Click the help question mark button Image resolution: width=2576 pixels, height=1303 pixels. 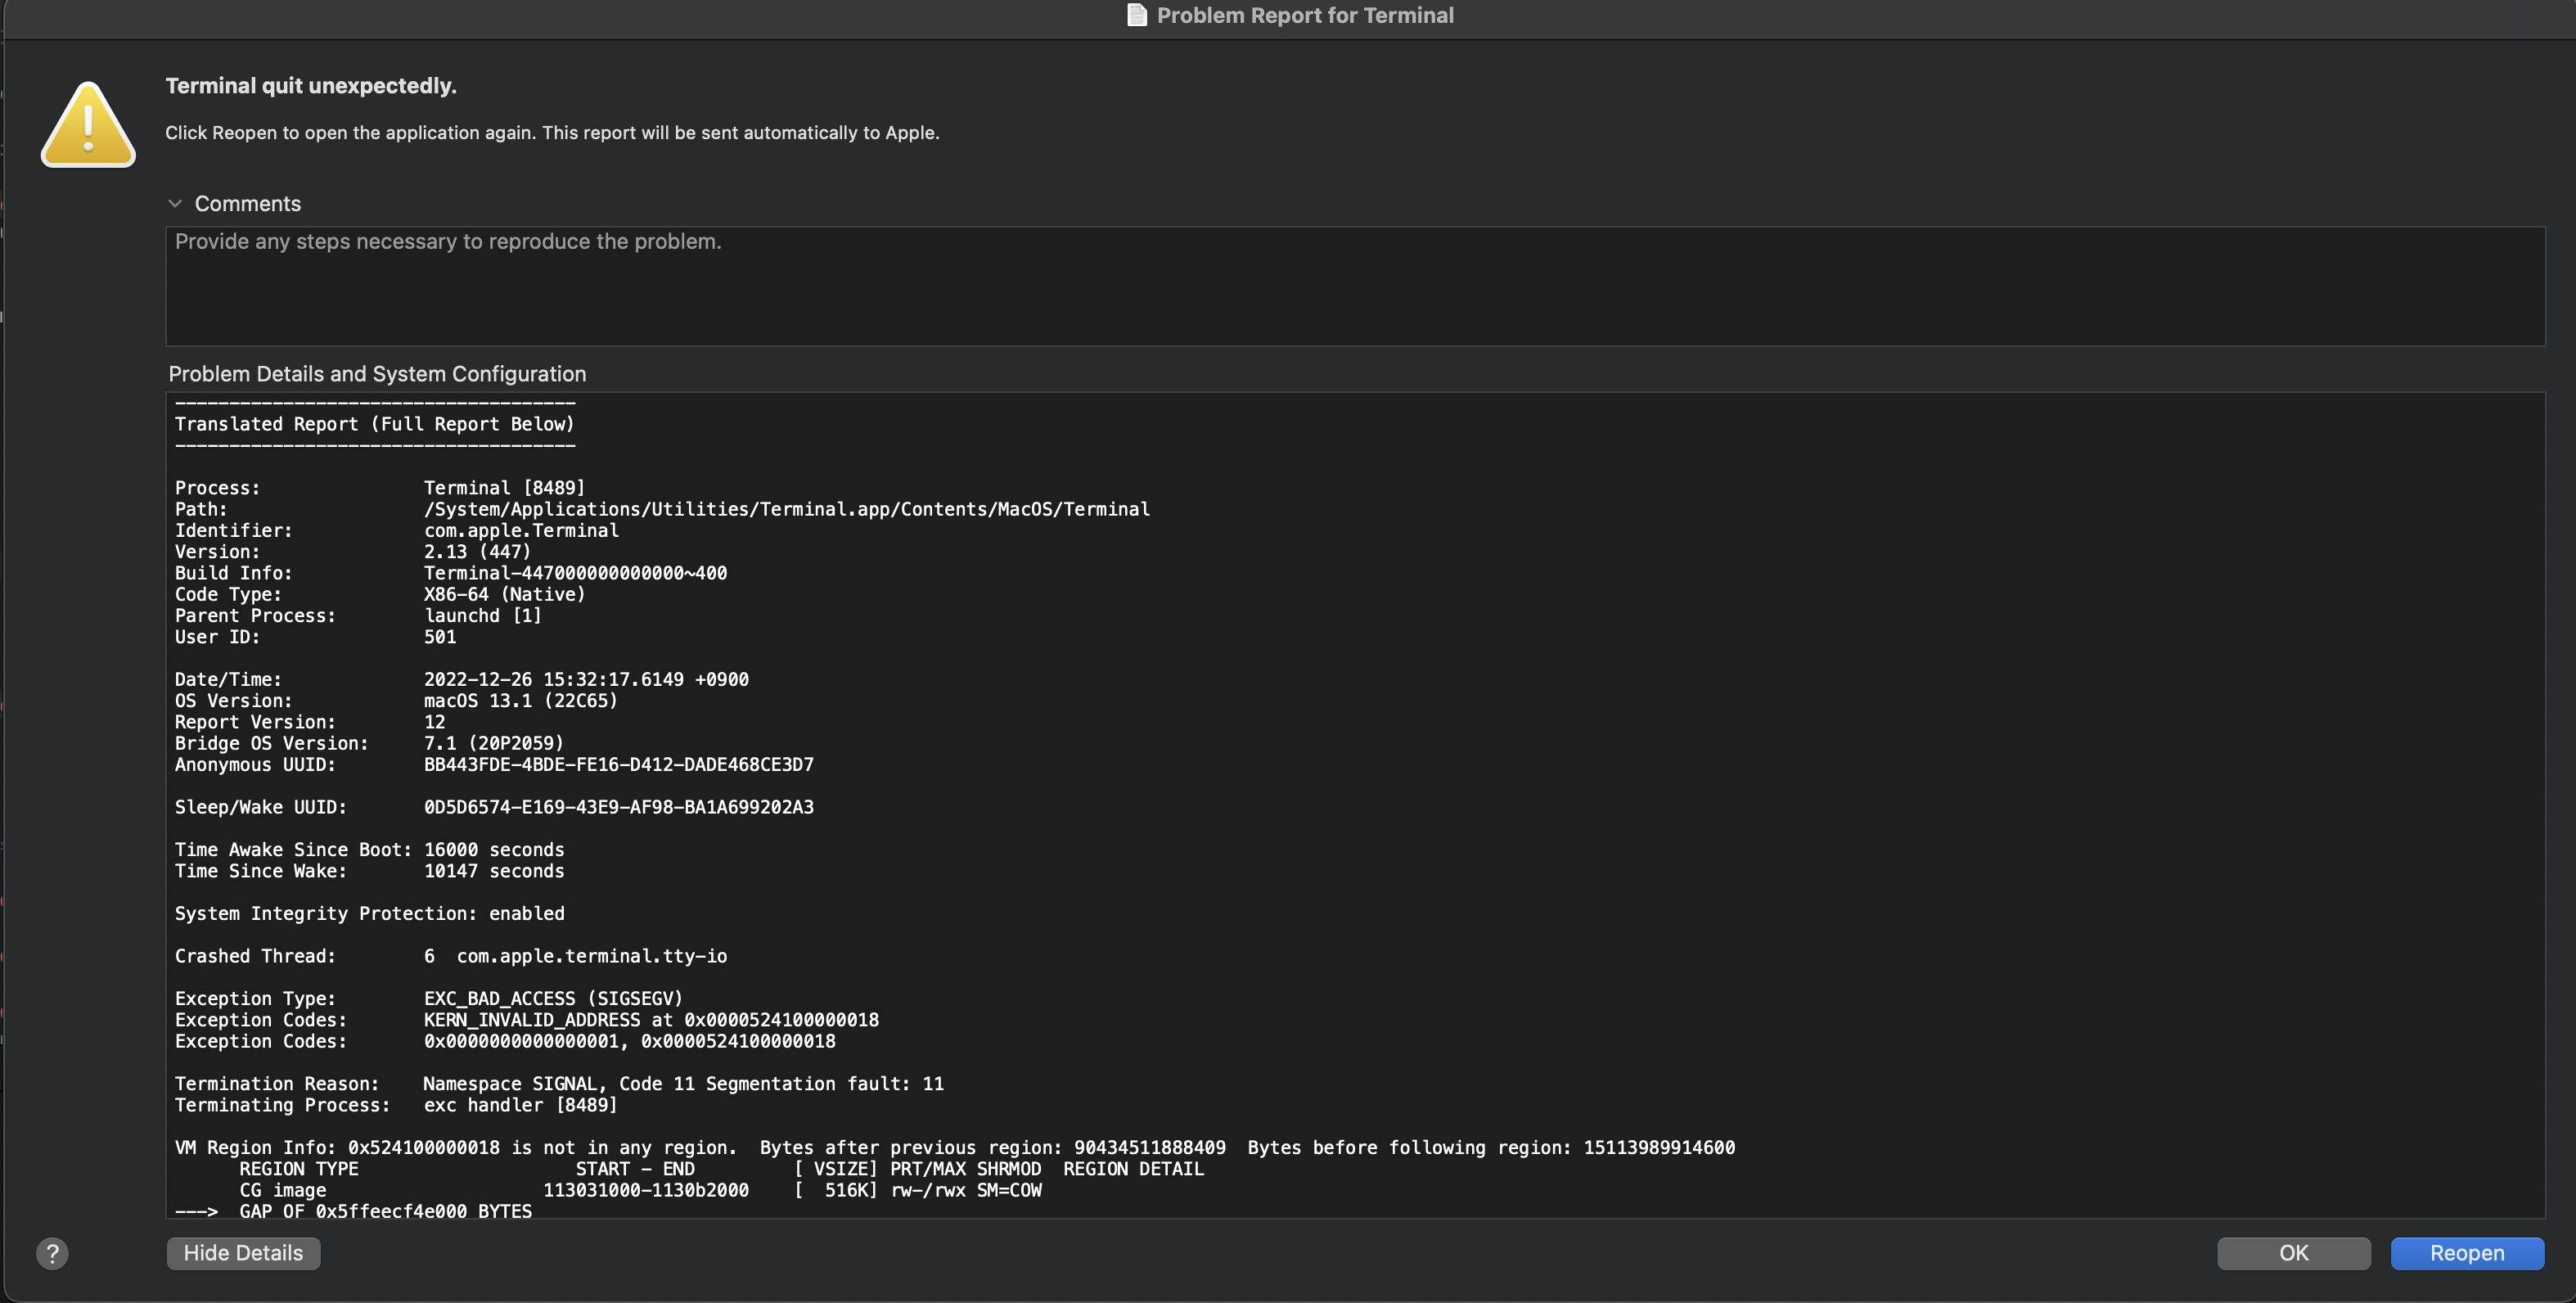52,1253
